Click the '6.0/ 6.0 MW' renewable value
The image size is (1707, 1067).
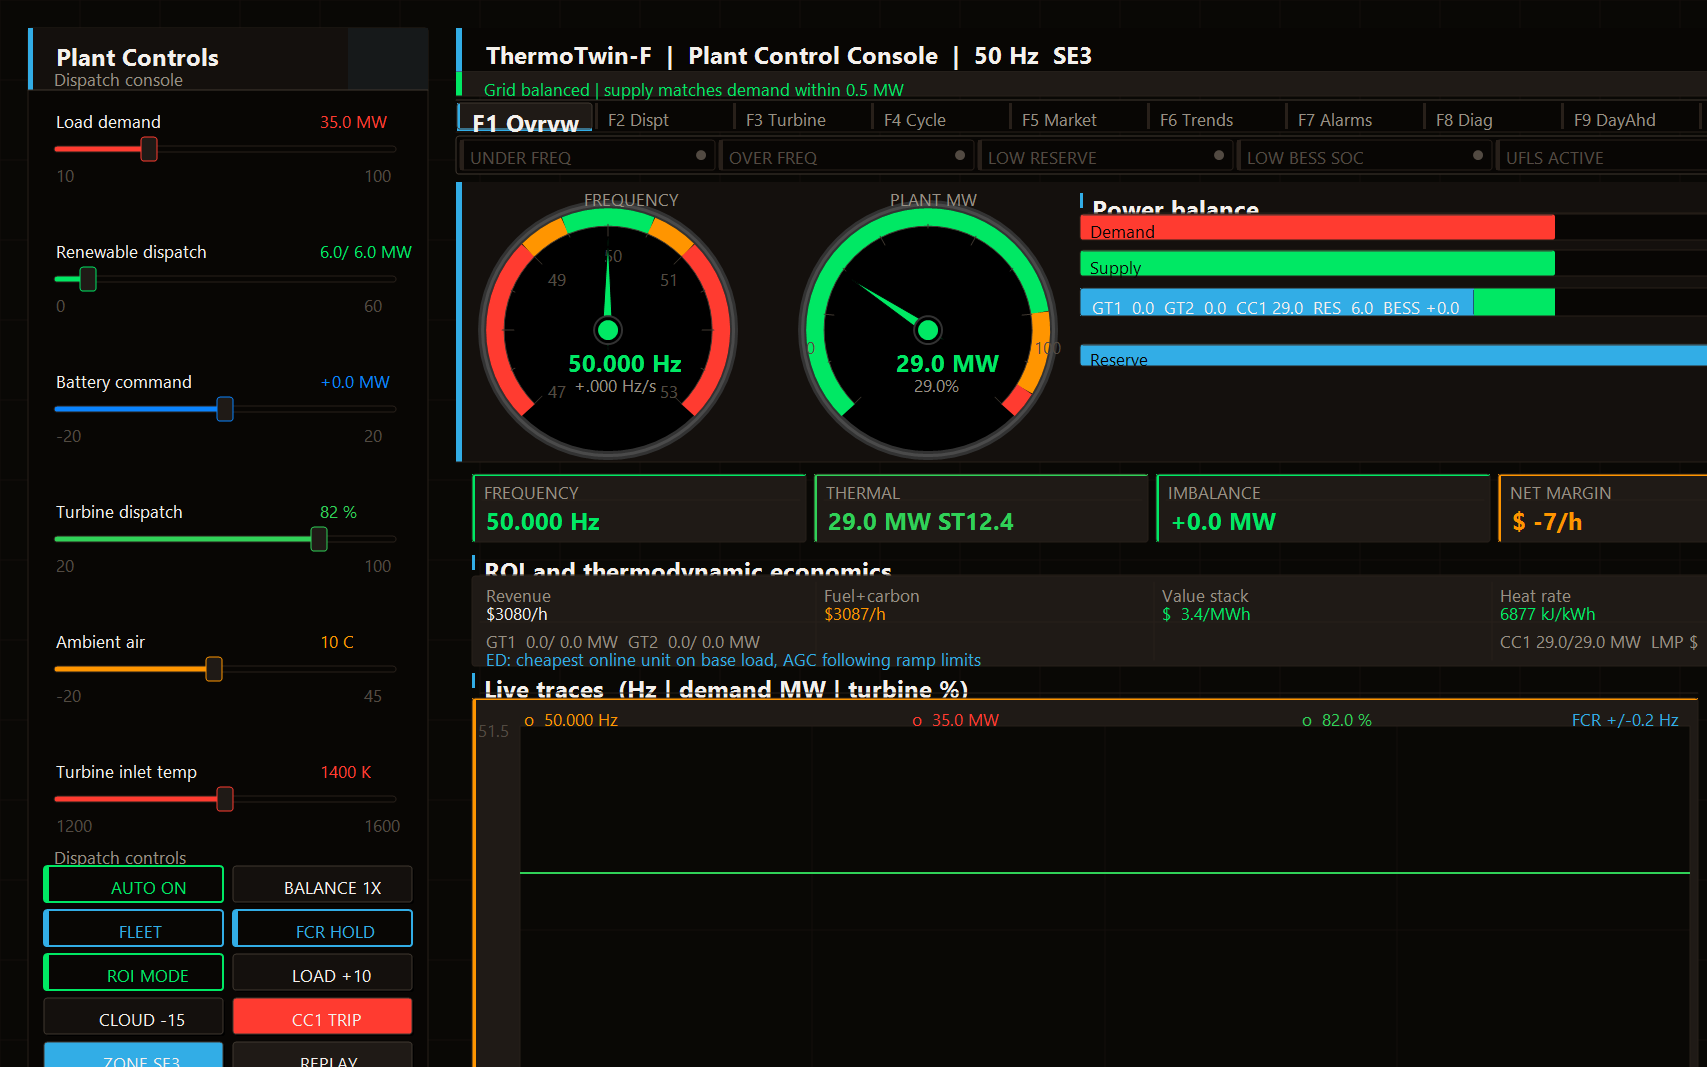click(x=366, y=252)
